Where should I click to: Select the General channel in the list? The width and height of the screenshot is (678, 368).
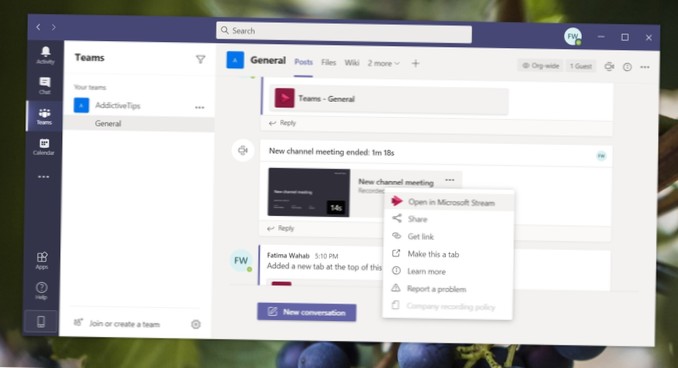point(139,123)
